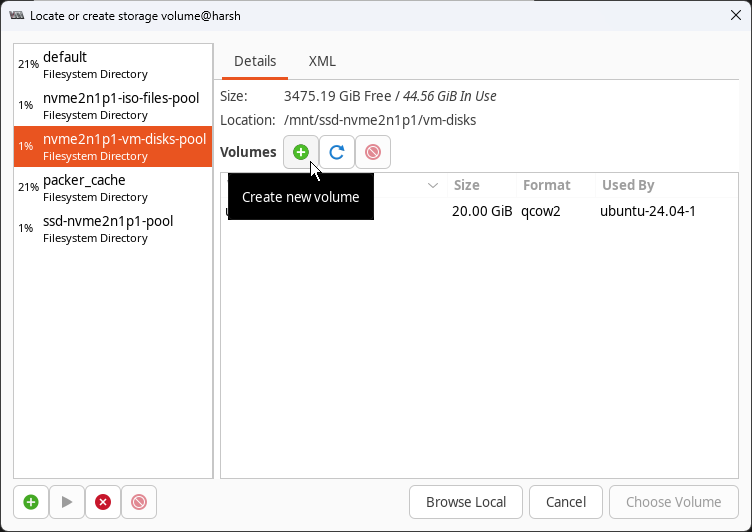The height and width of the screenshot is (532, 752).
Task: Sort volumes using the name column arrow
Action: [433, 185]
